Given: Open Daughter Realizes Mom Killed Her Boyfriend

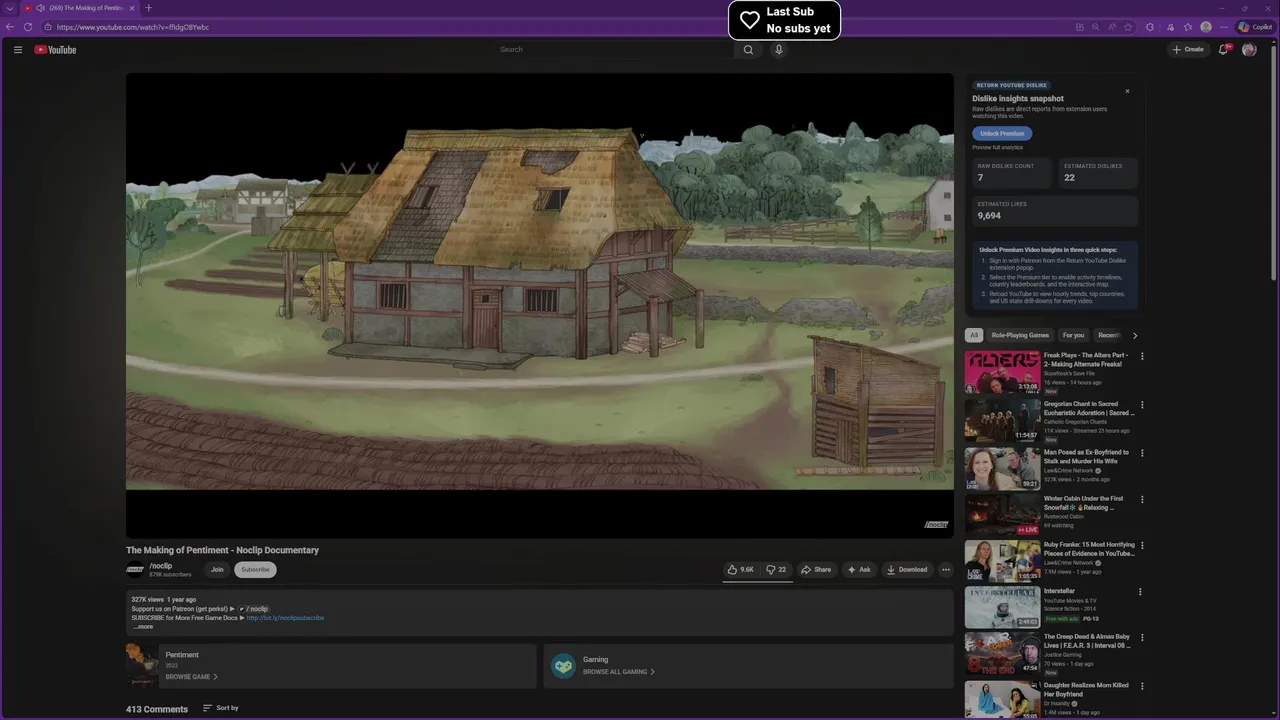Looking at the screenshot, I should (x=1086, y=689).
